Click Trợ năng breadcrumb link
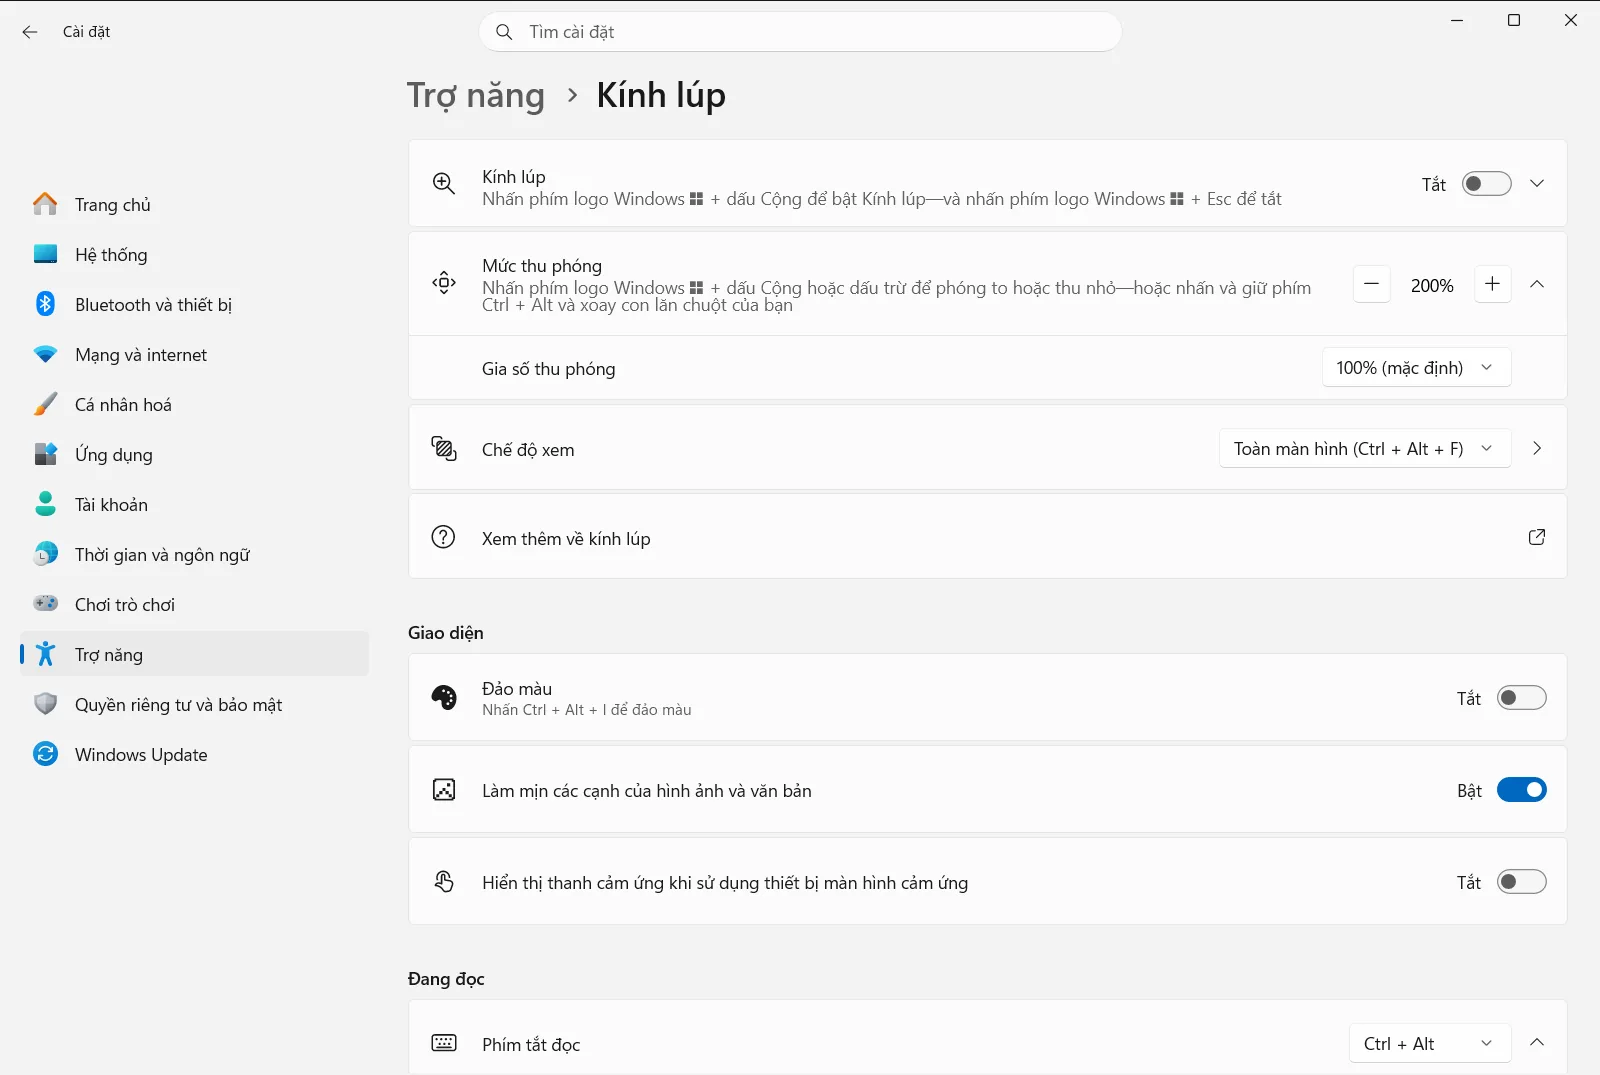The width and height of the screenshot is (1600, 1075). pos(476,95)
